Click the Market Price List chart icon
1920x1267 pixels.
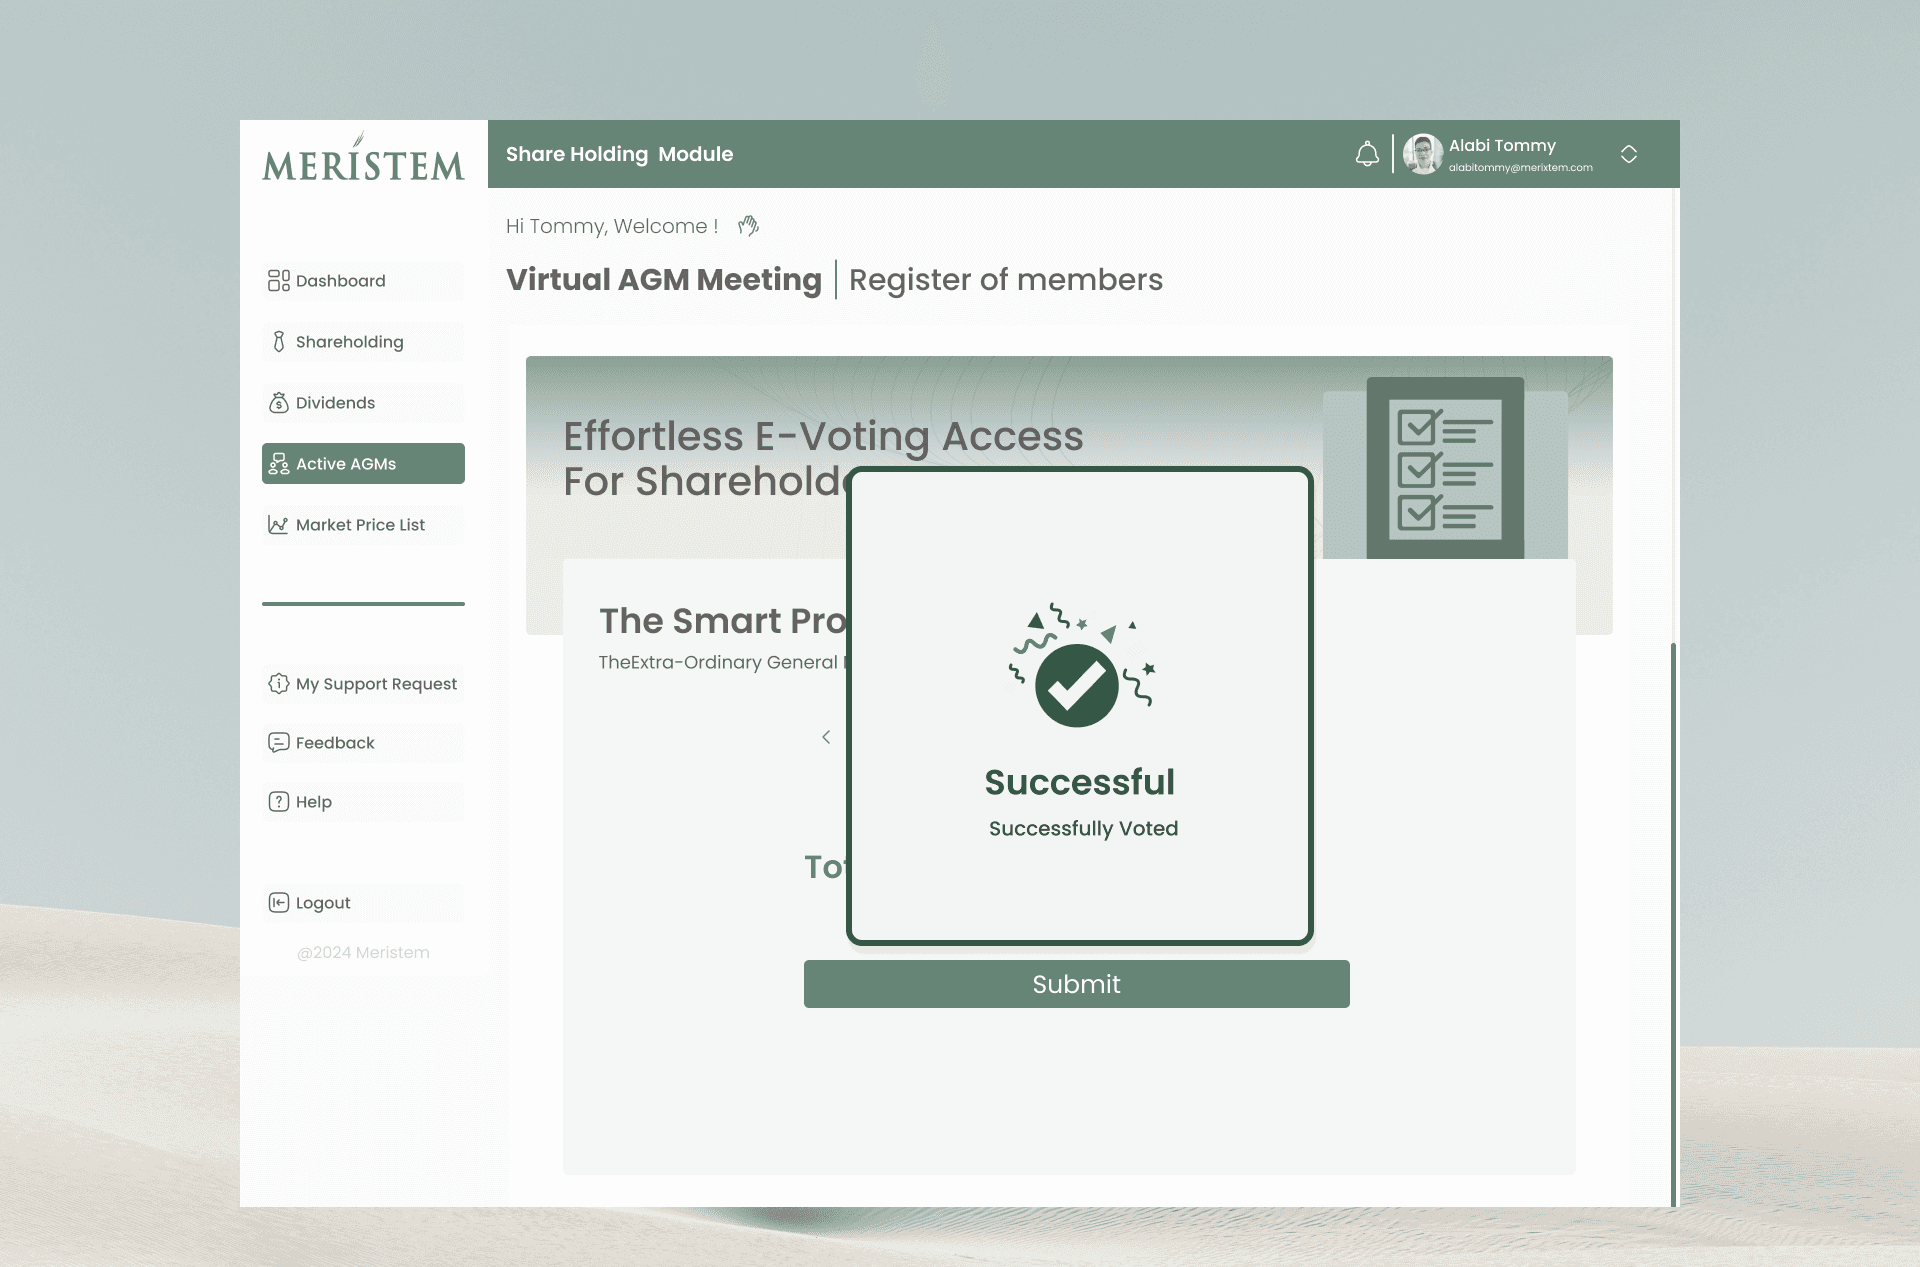tap(278, 525)
